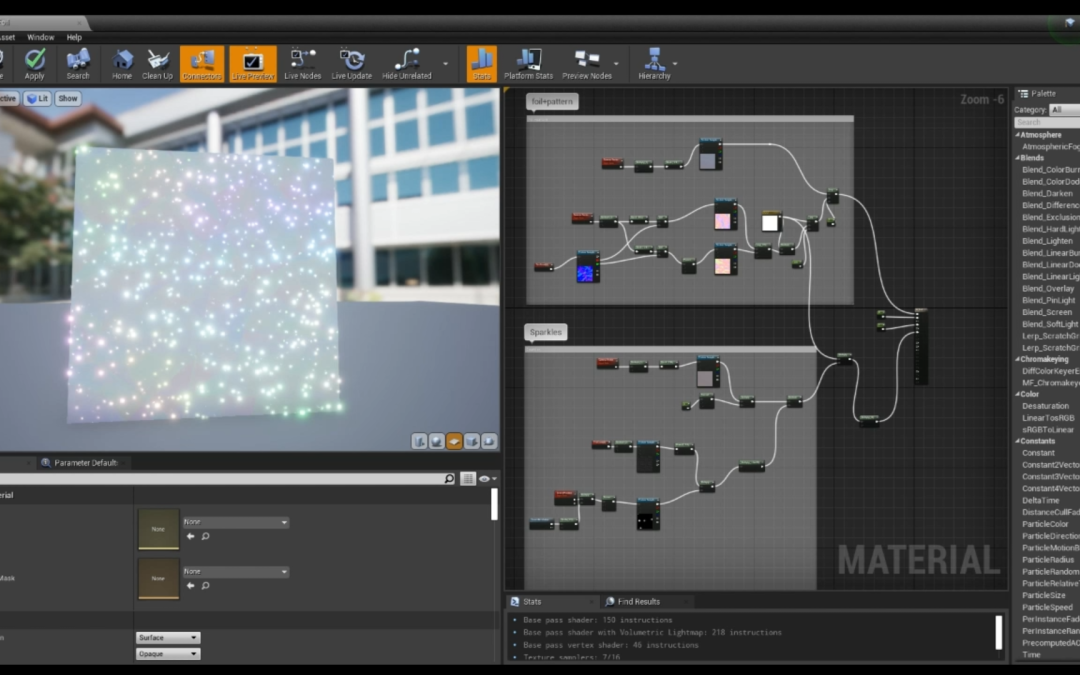The height and width of the screenshot is (675, 1080).
Task: Select the Sparkles comment label
Action: coord(546,332)
